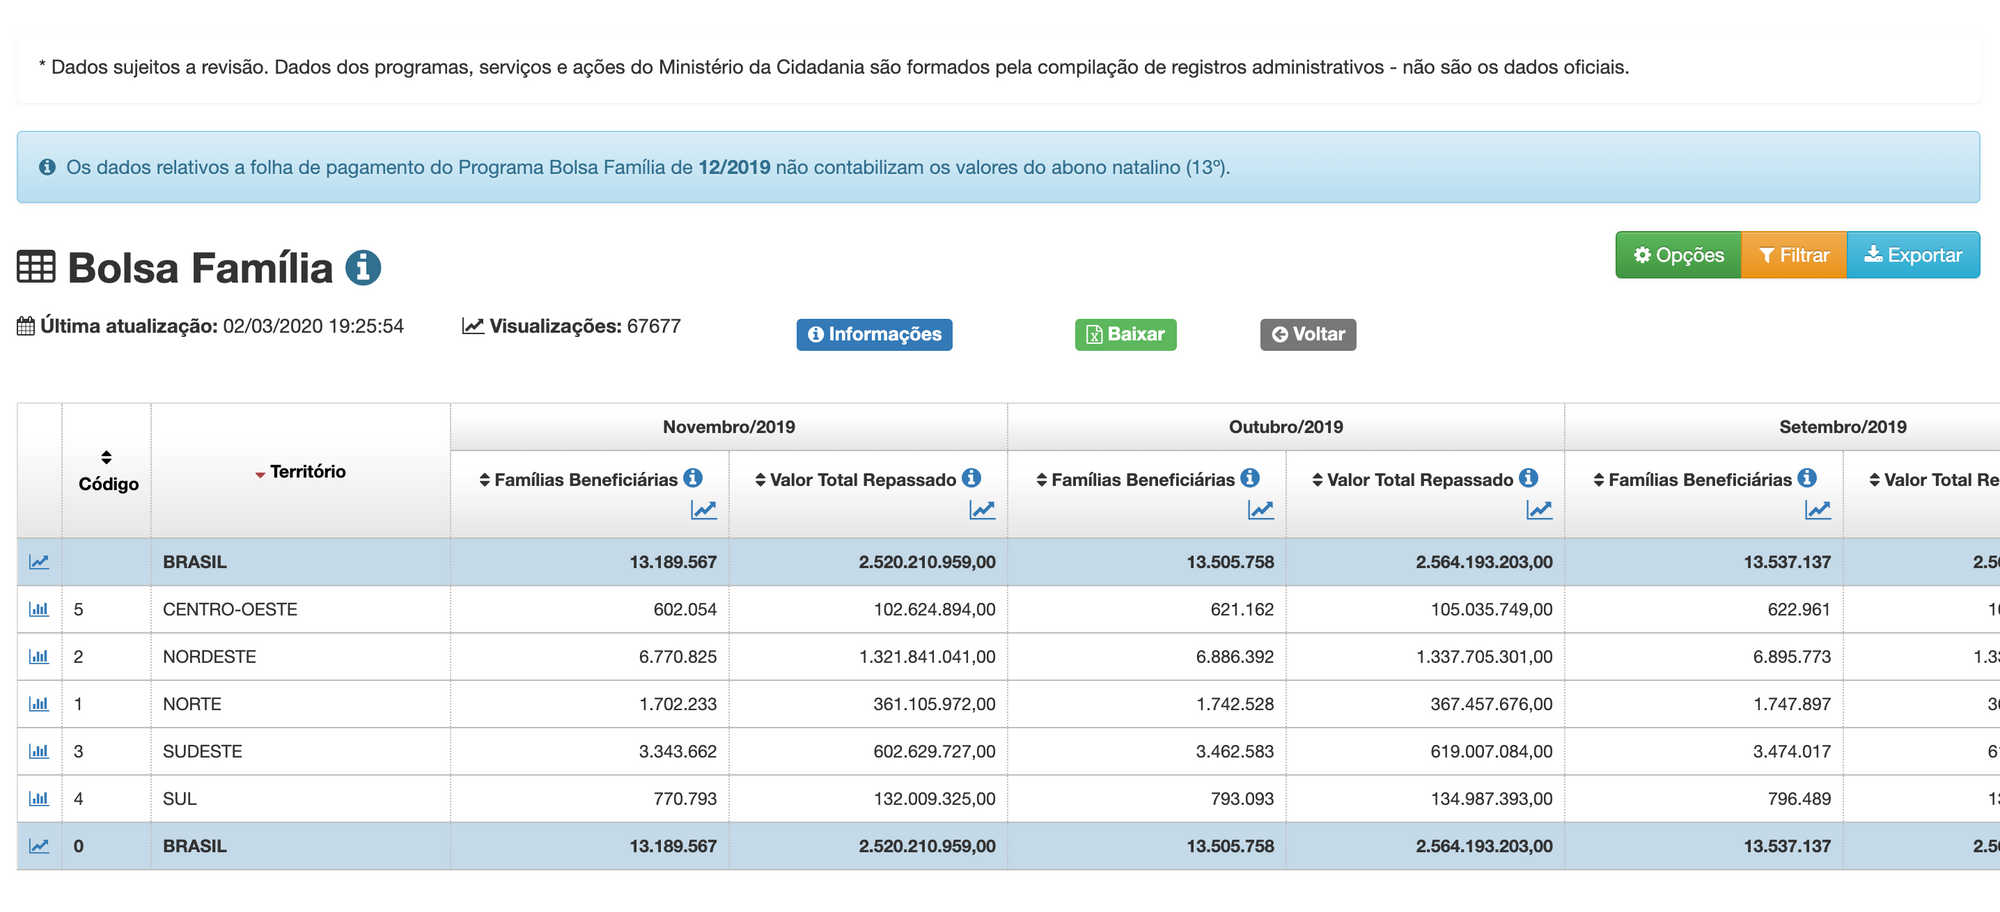
Task: Click the Novembro/2019 column group header
Action: click(729, 427)
